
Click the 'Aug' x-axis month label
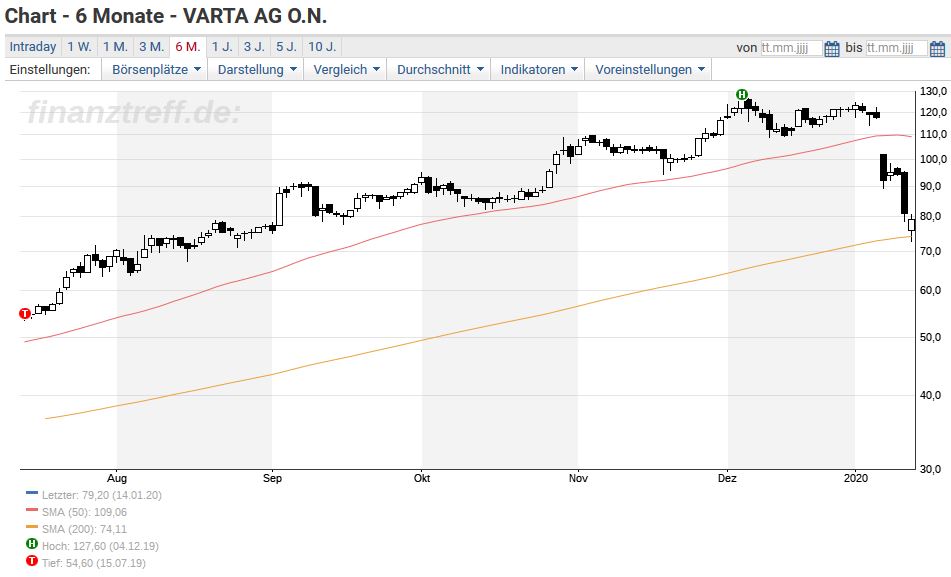point(117,478)
